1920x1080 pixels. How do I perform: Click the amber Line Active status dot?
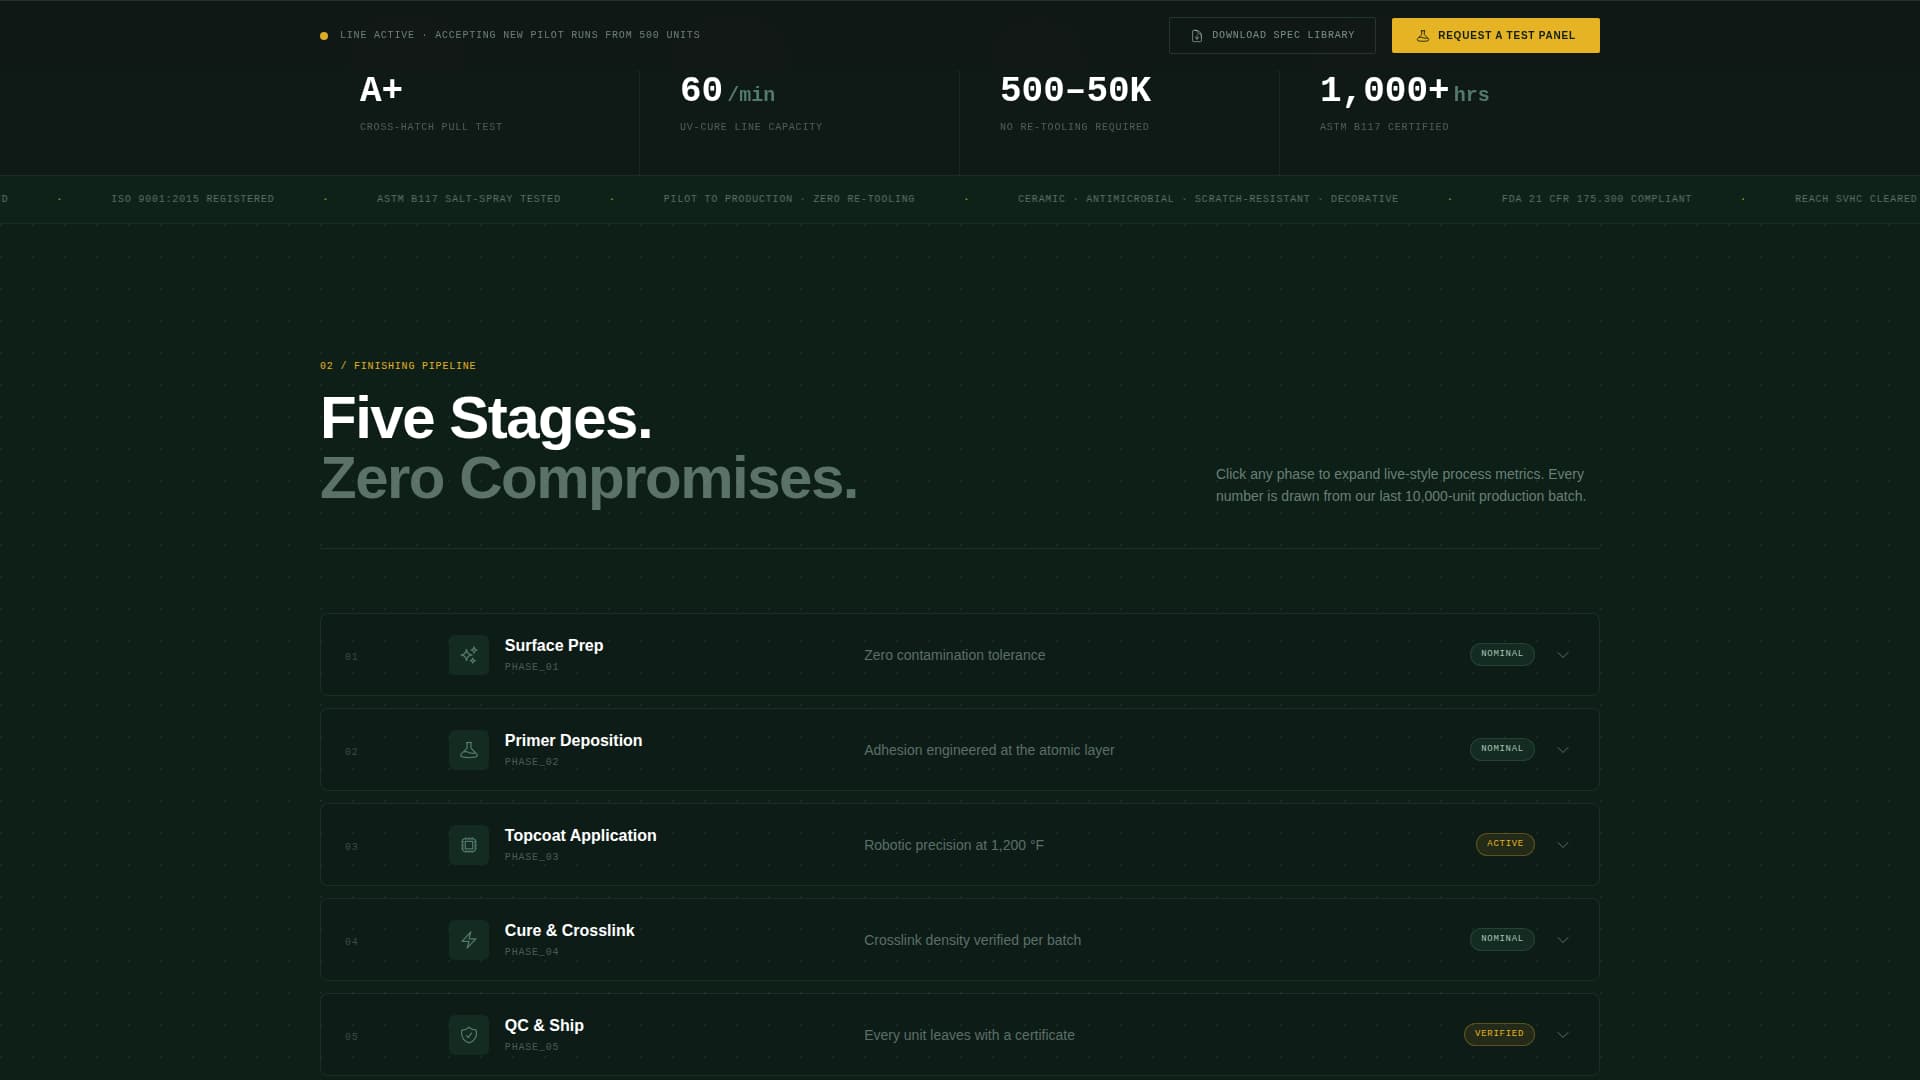[323, 35]
